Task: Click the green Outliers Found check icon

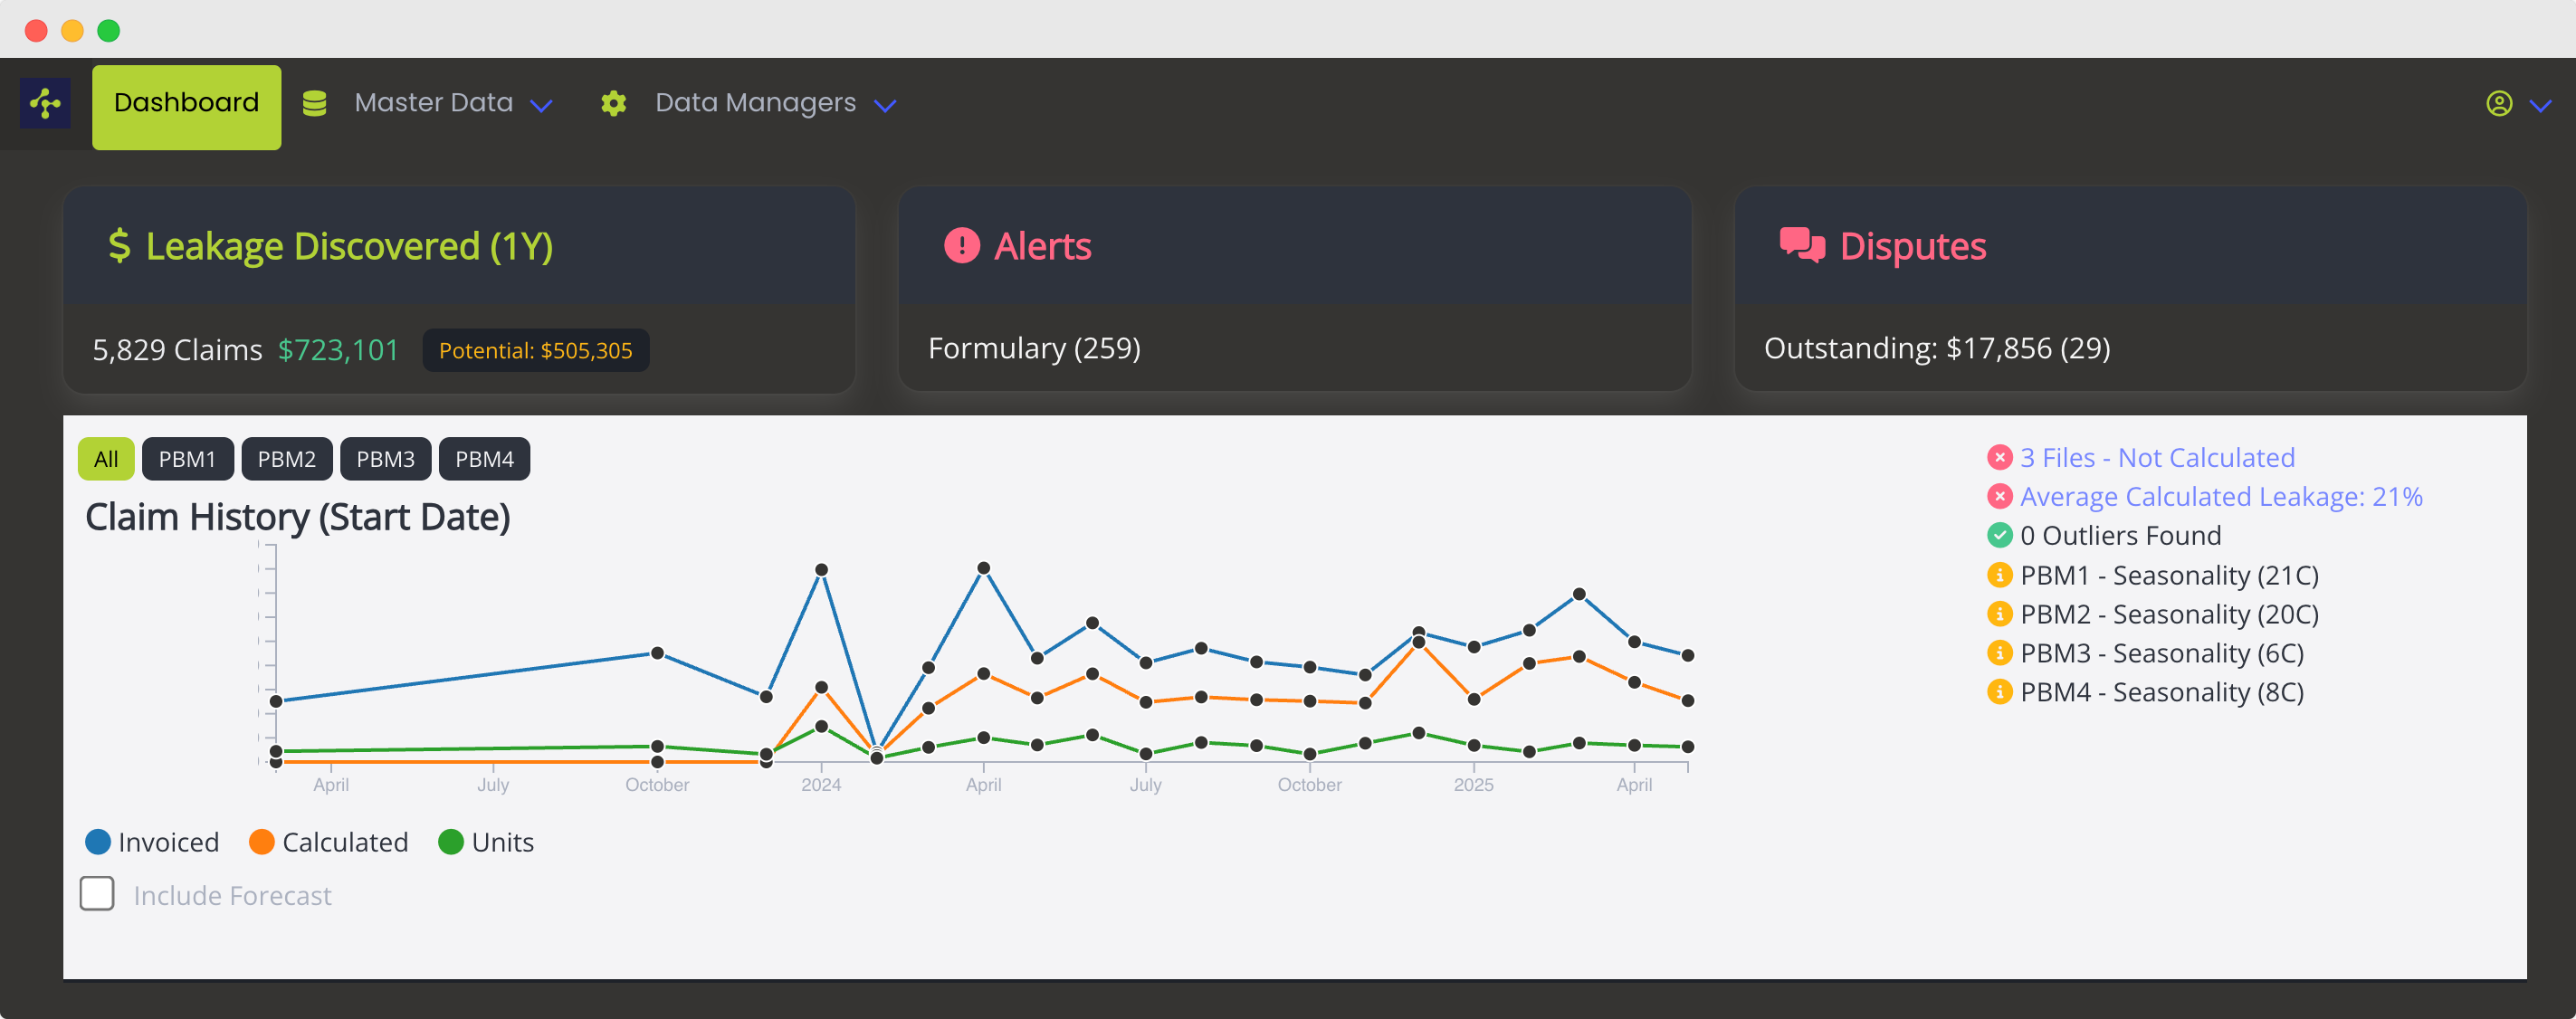Action: tap(1999, 536)
